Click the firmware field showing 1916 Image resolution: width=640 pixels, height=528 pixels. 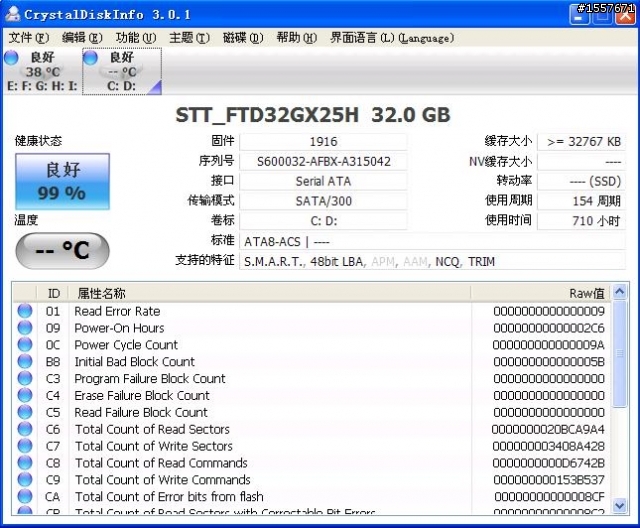323,142
